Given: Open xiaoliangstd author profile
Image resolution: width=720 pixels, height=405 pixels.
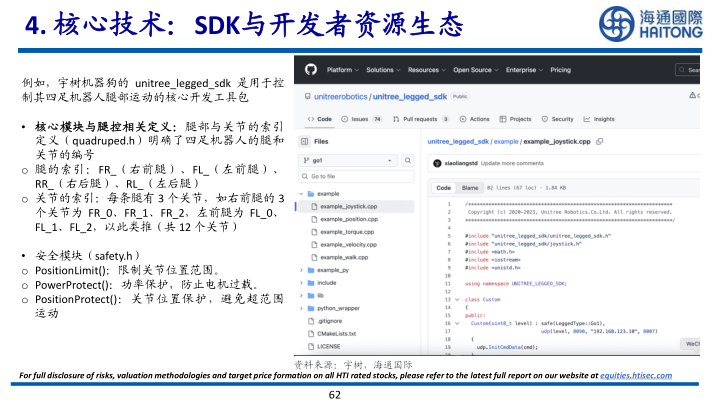Looking at the screenshot, I should pos(461,163).
